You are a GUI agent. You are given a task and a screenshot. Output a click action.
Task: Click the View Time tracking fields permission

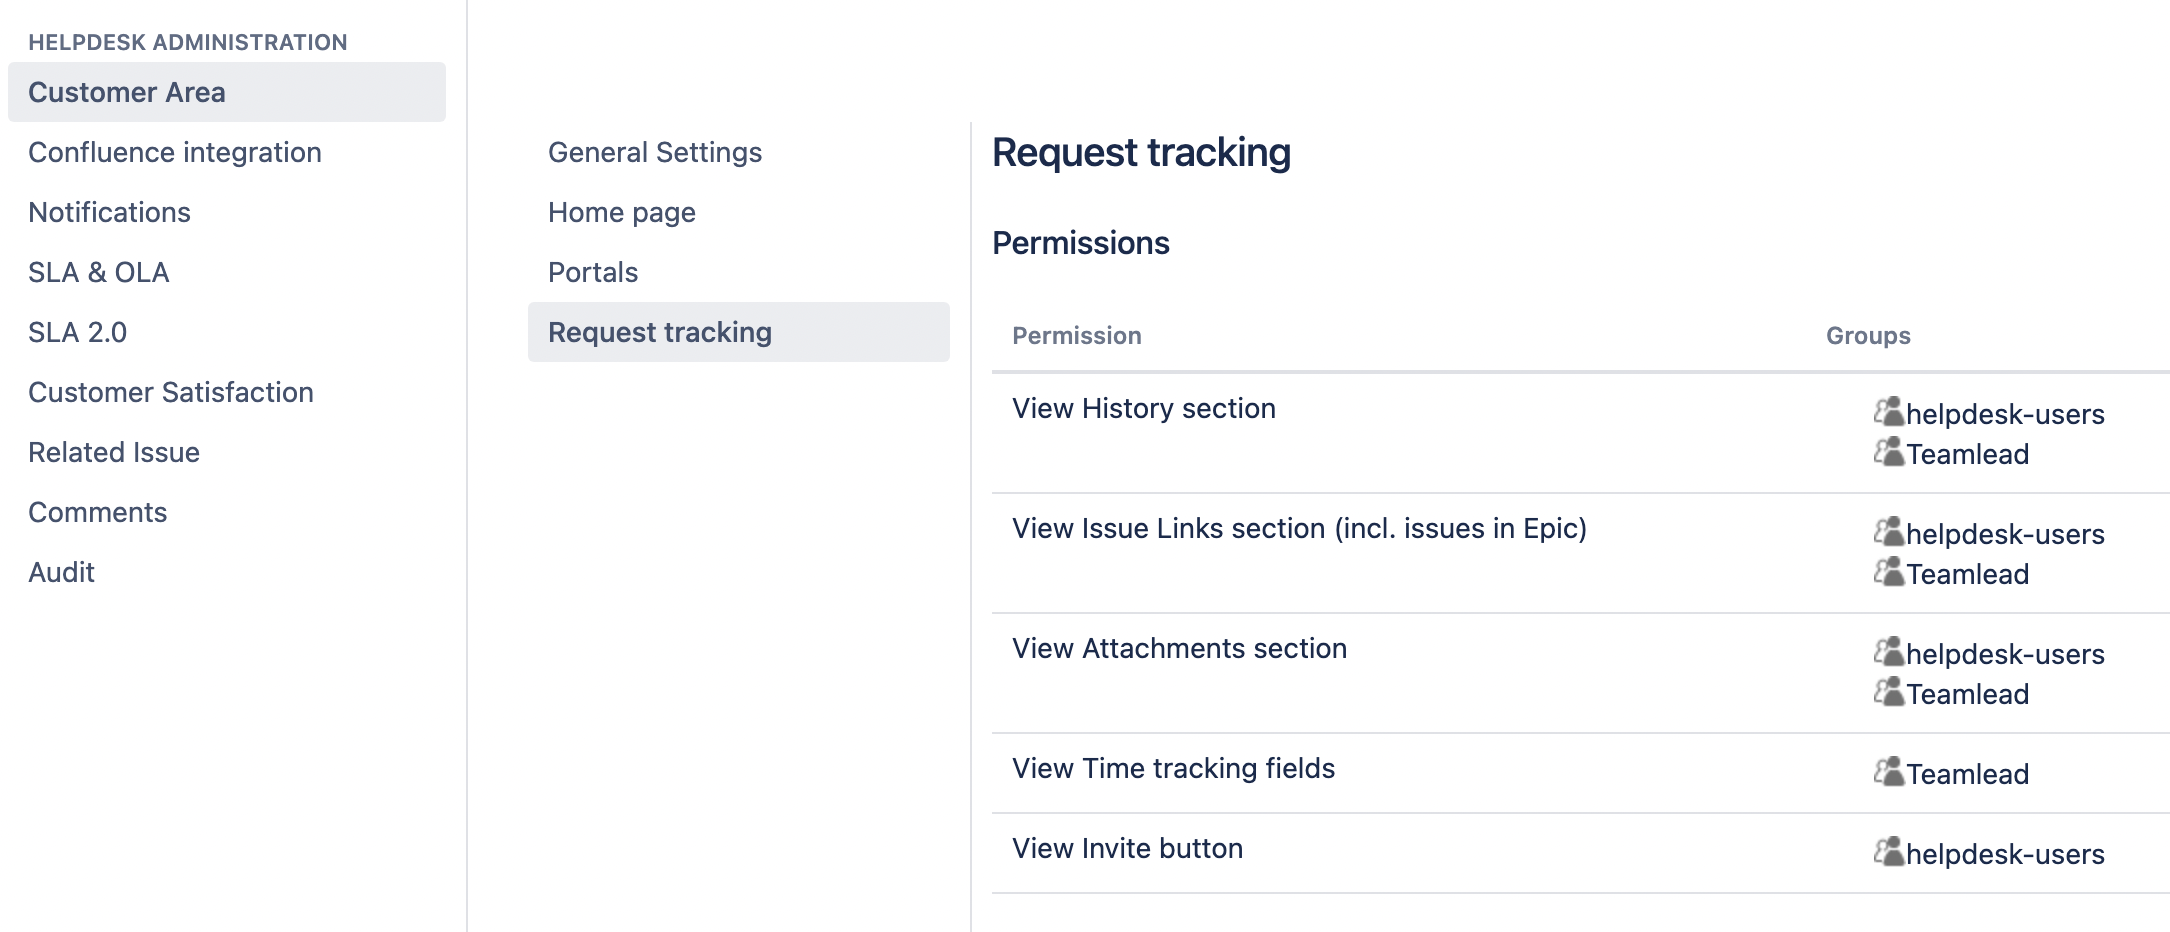(1173, 768)
